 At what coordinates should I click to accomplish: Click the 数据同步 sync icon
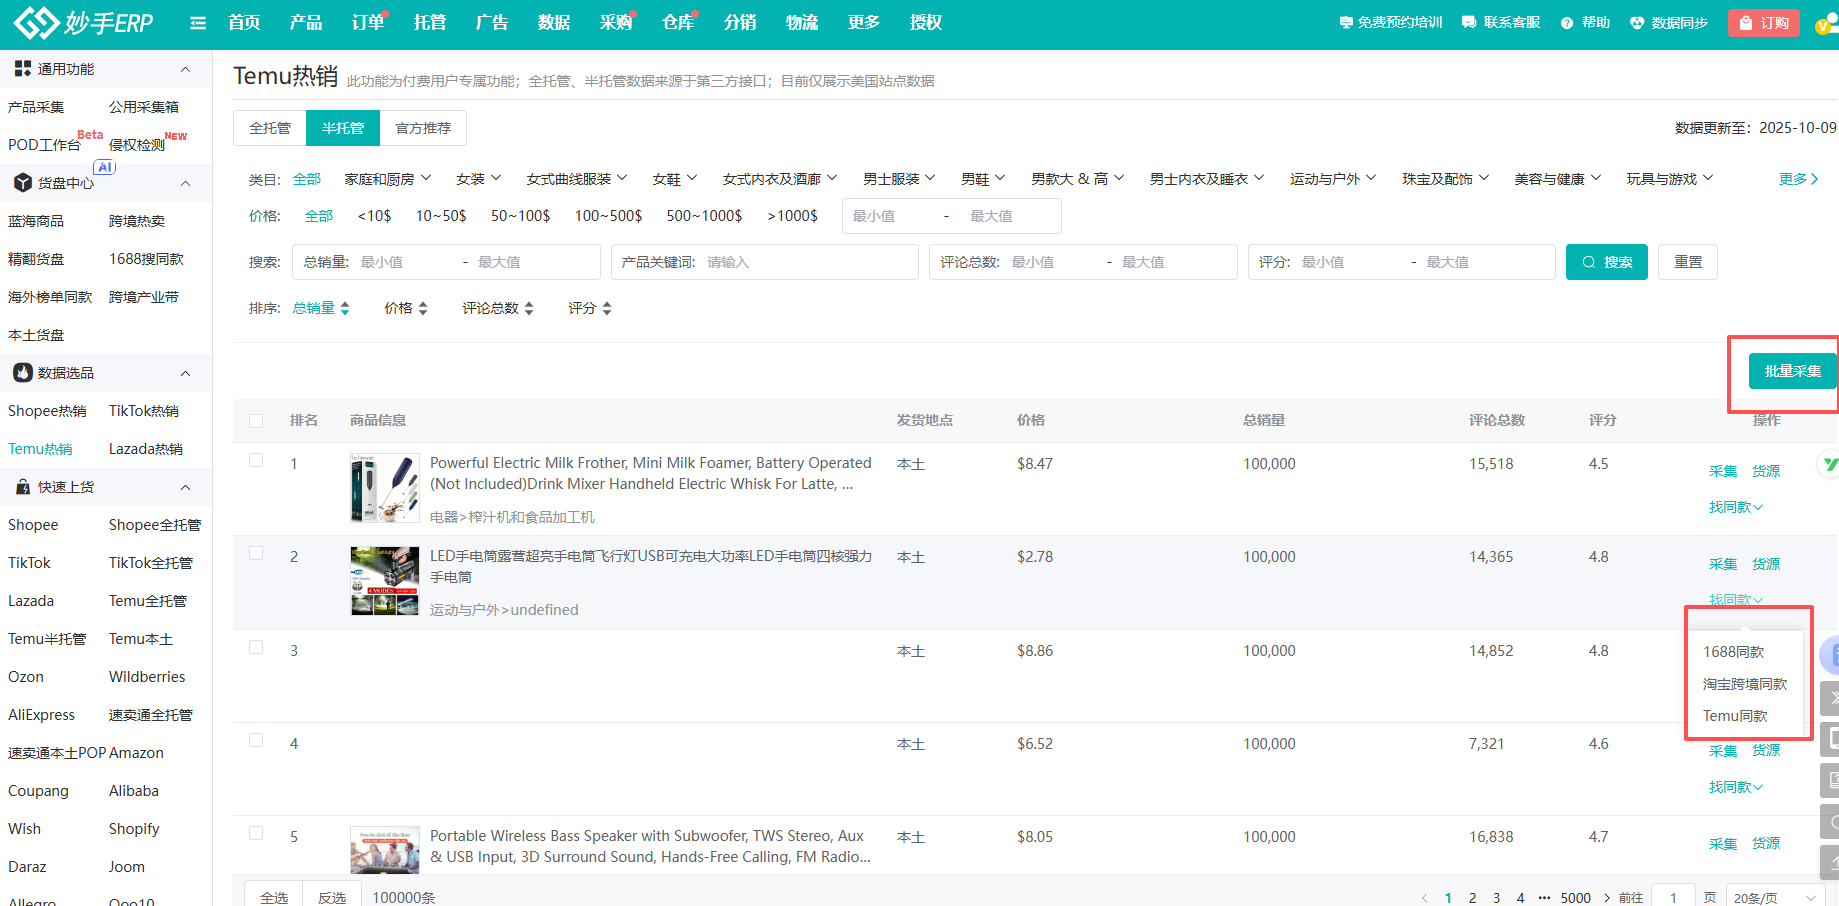click(1637, 23)
